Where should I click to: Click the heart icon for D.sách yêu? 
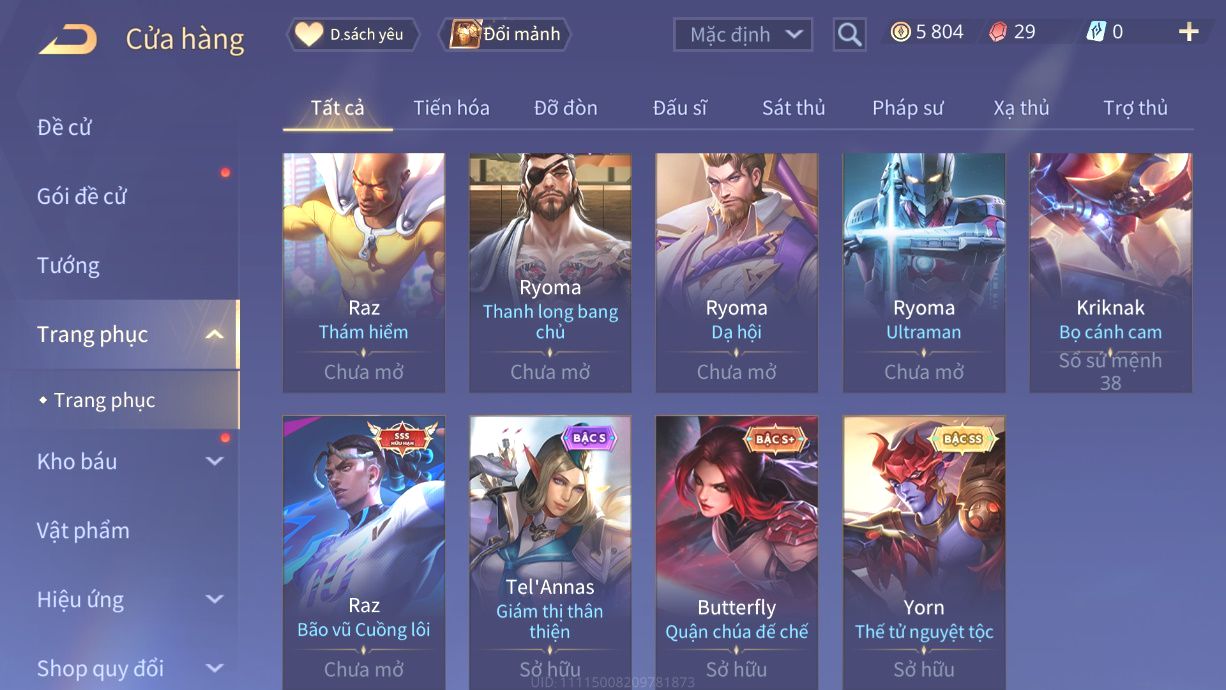point(308,34)
